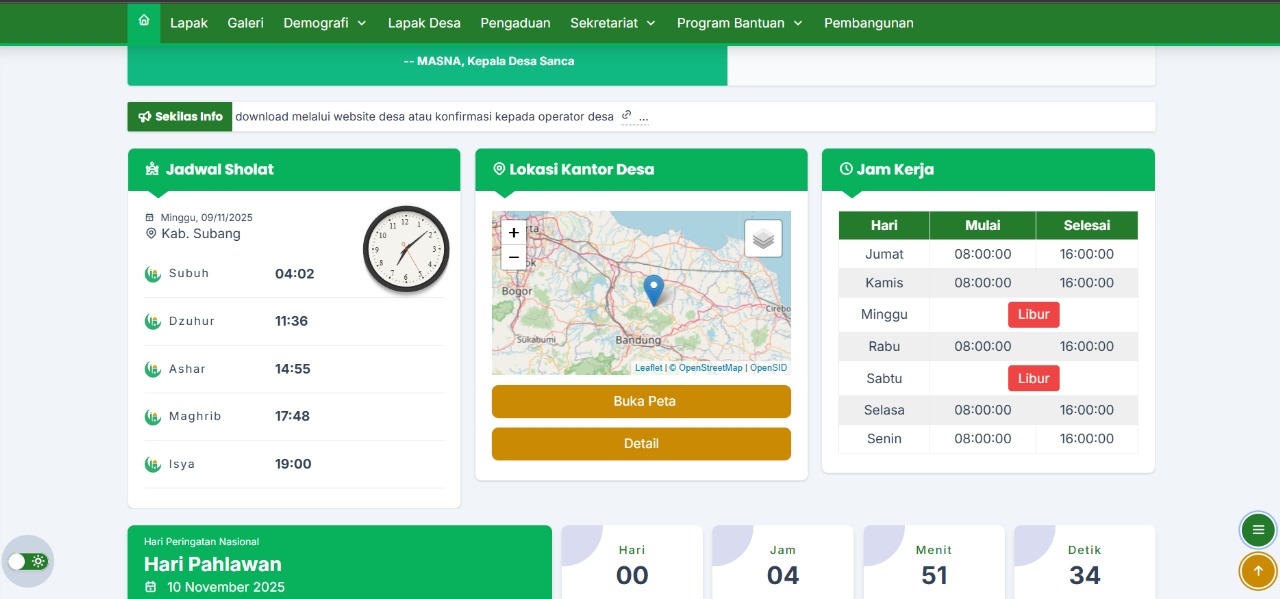Screen dimensions: 1280x599
Task: Open the green floating hamburger menu button
Action: pos(1258,529)
